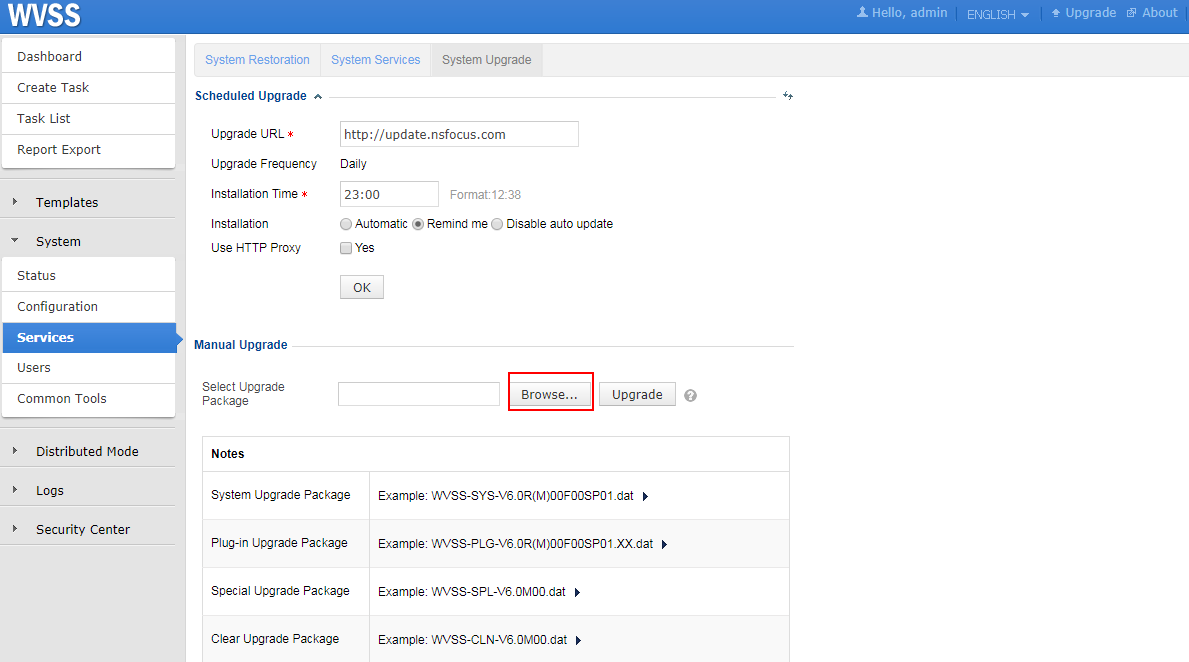
Task: Click the admin user icon
Action: coord(862,13)
